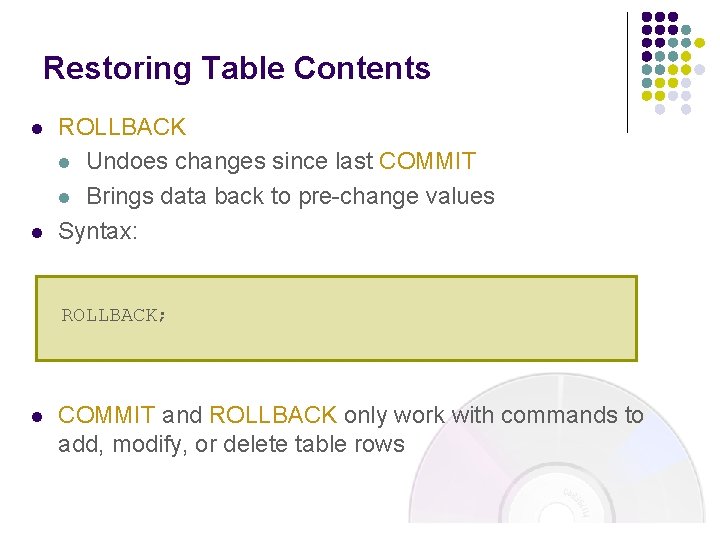Screen dimensions: 720x540
Task: Click the slide title Restoring Table Contents
Action: click(x=237, y=68)
